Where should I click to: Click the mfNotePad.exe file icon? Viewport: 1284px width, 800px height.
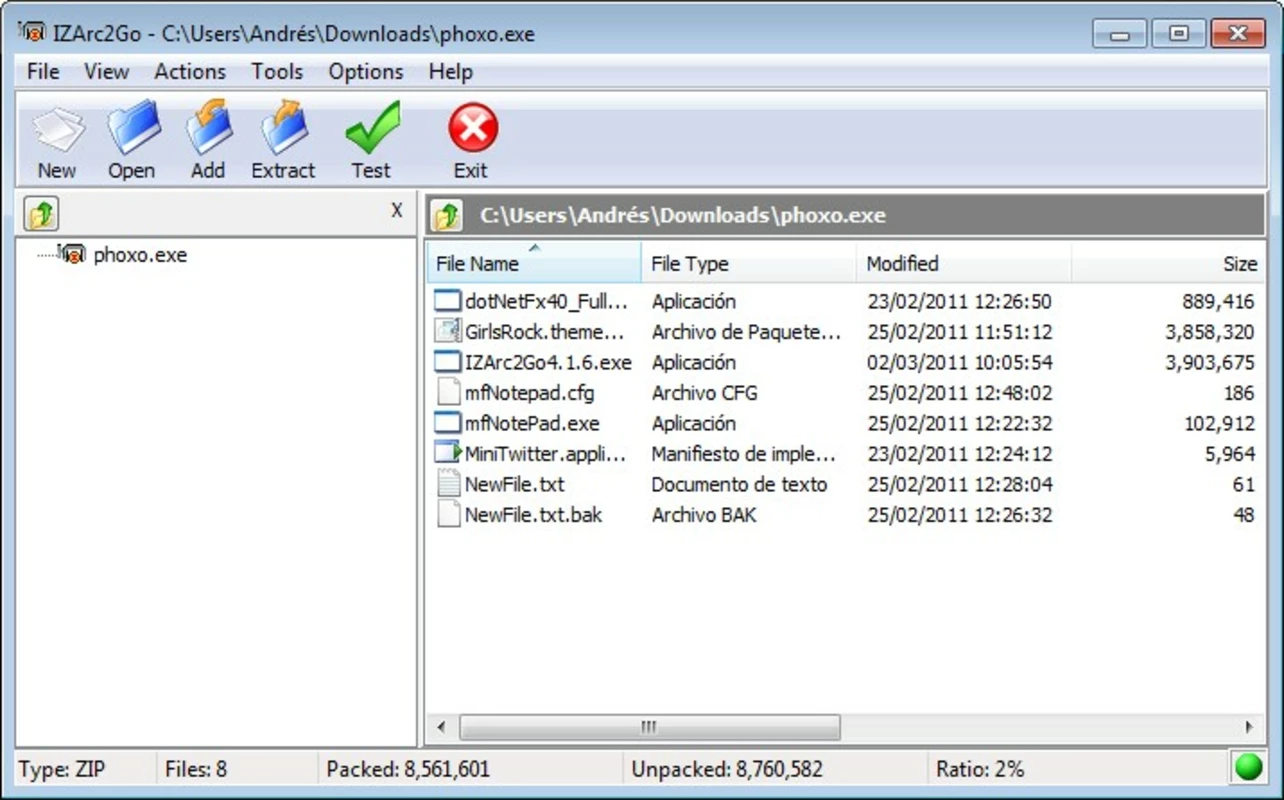pos(448,423)
